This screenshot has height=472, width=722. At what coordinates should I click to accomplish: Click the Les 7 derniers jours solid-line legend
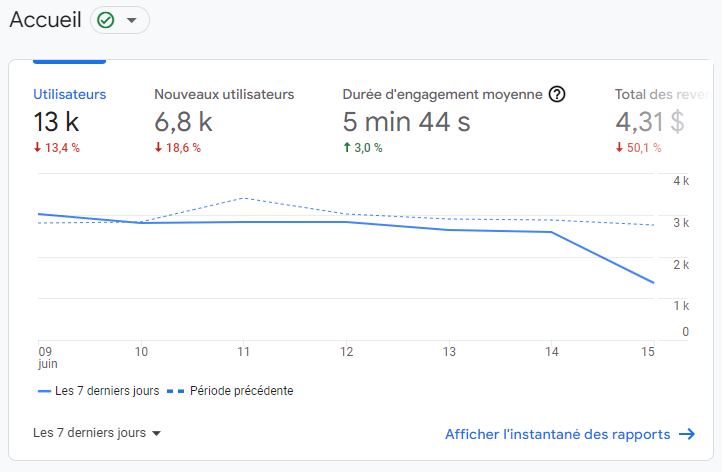[98, 391]
